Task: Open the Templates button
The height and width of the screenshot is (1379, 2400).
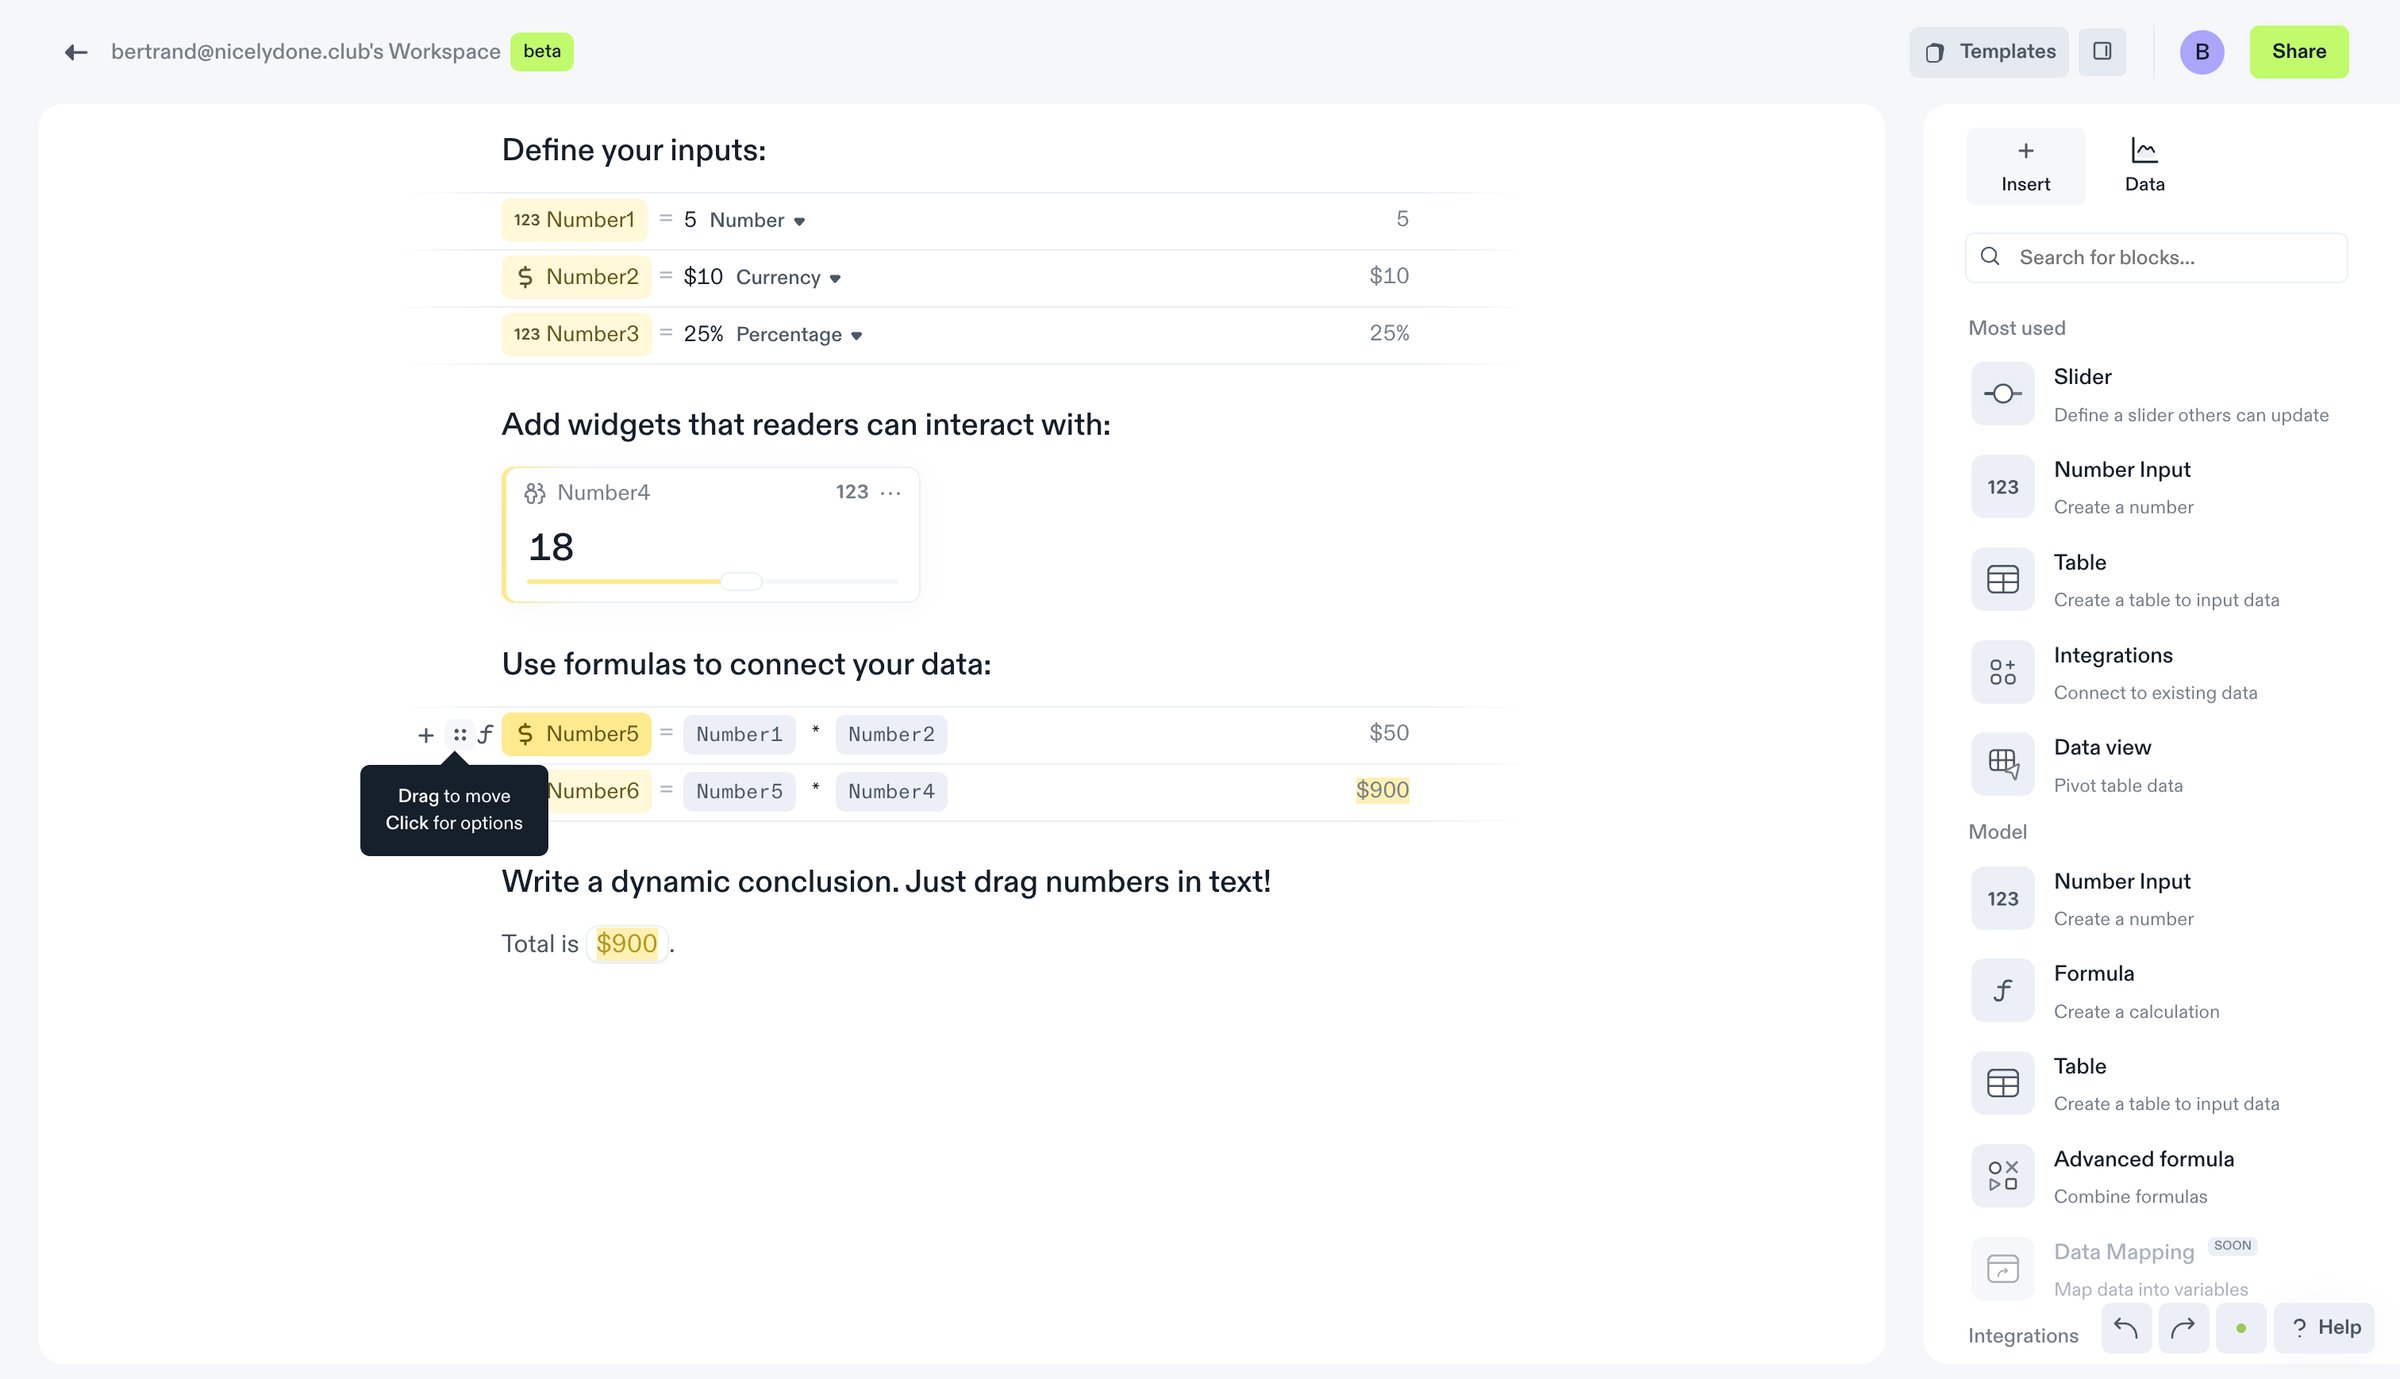Action: (1989, 52)
